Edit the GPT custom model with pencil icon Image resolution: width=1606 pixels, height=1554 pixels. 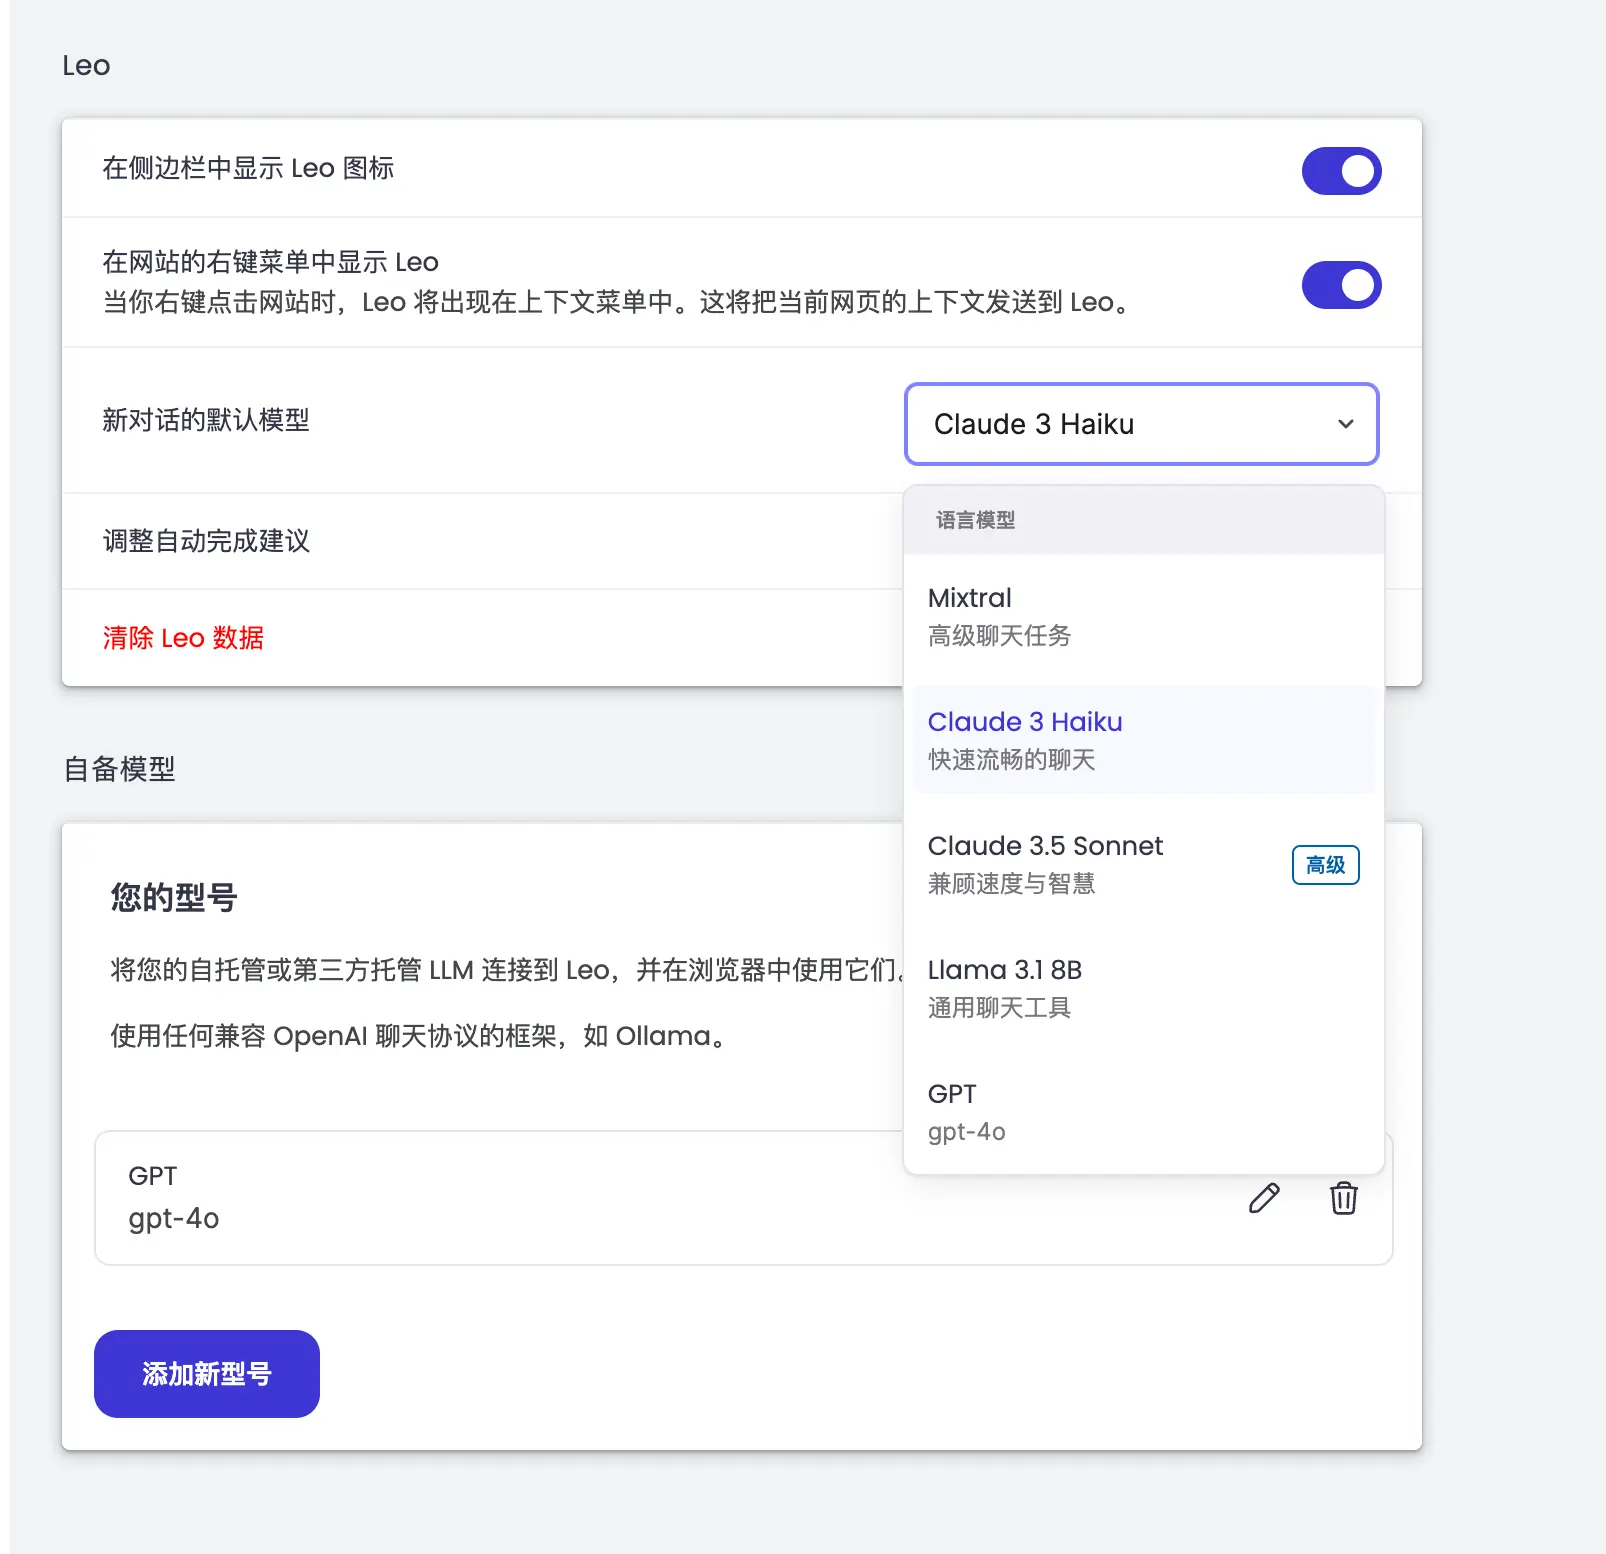pos(1264,1197)
